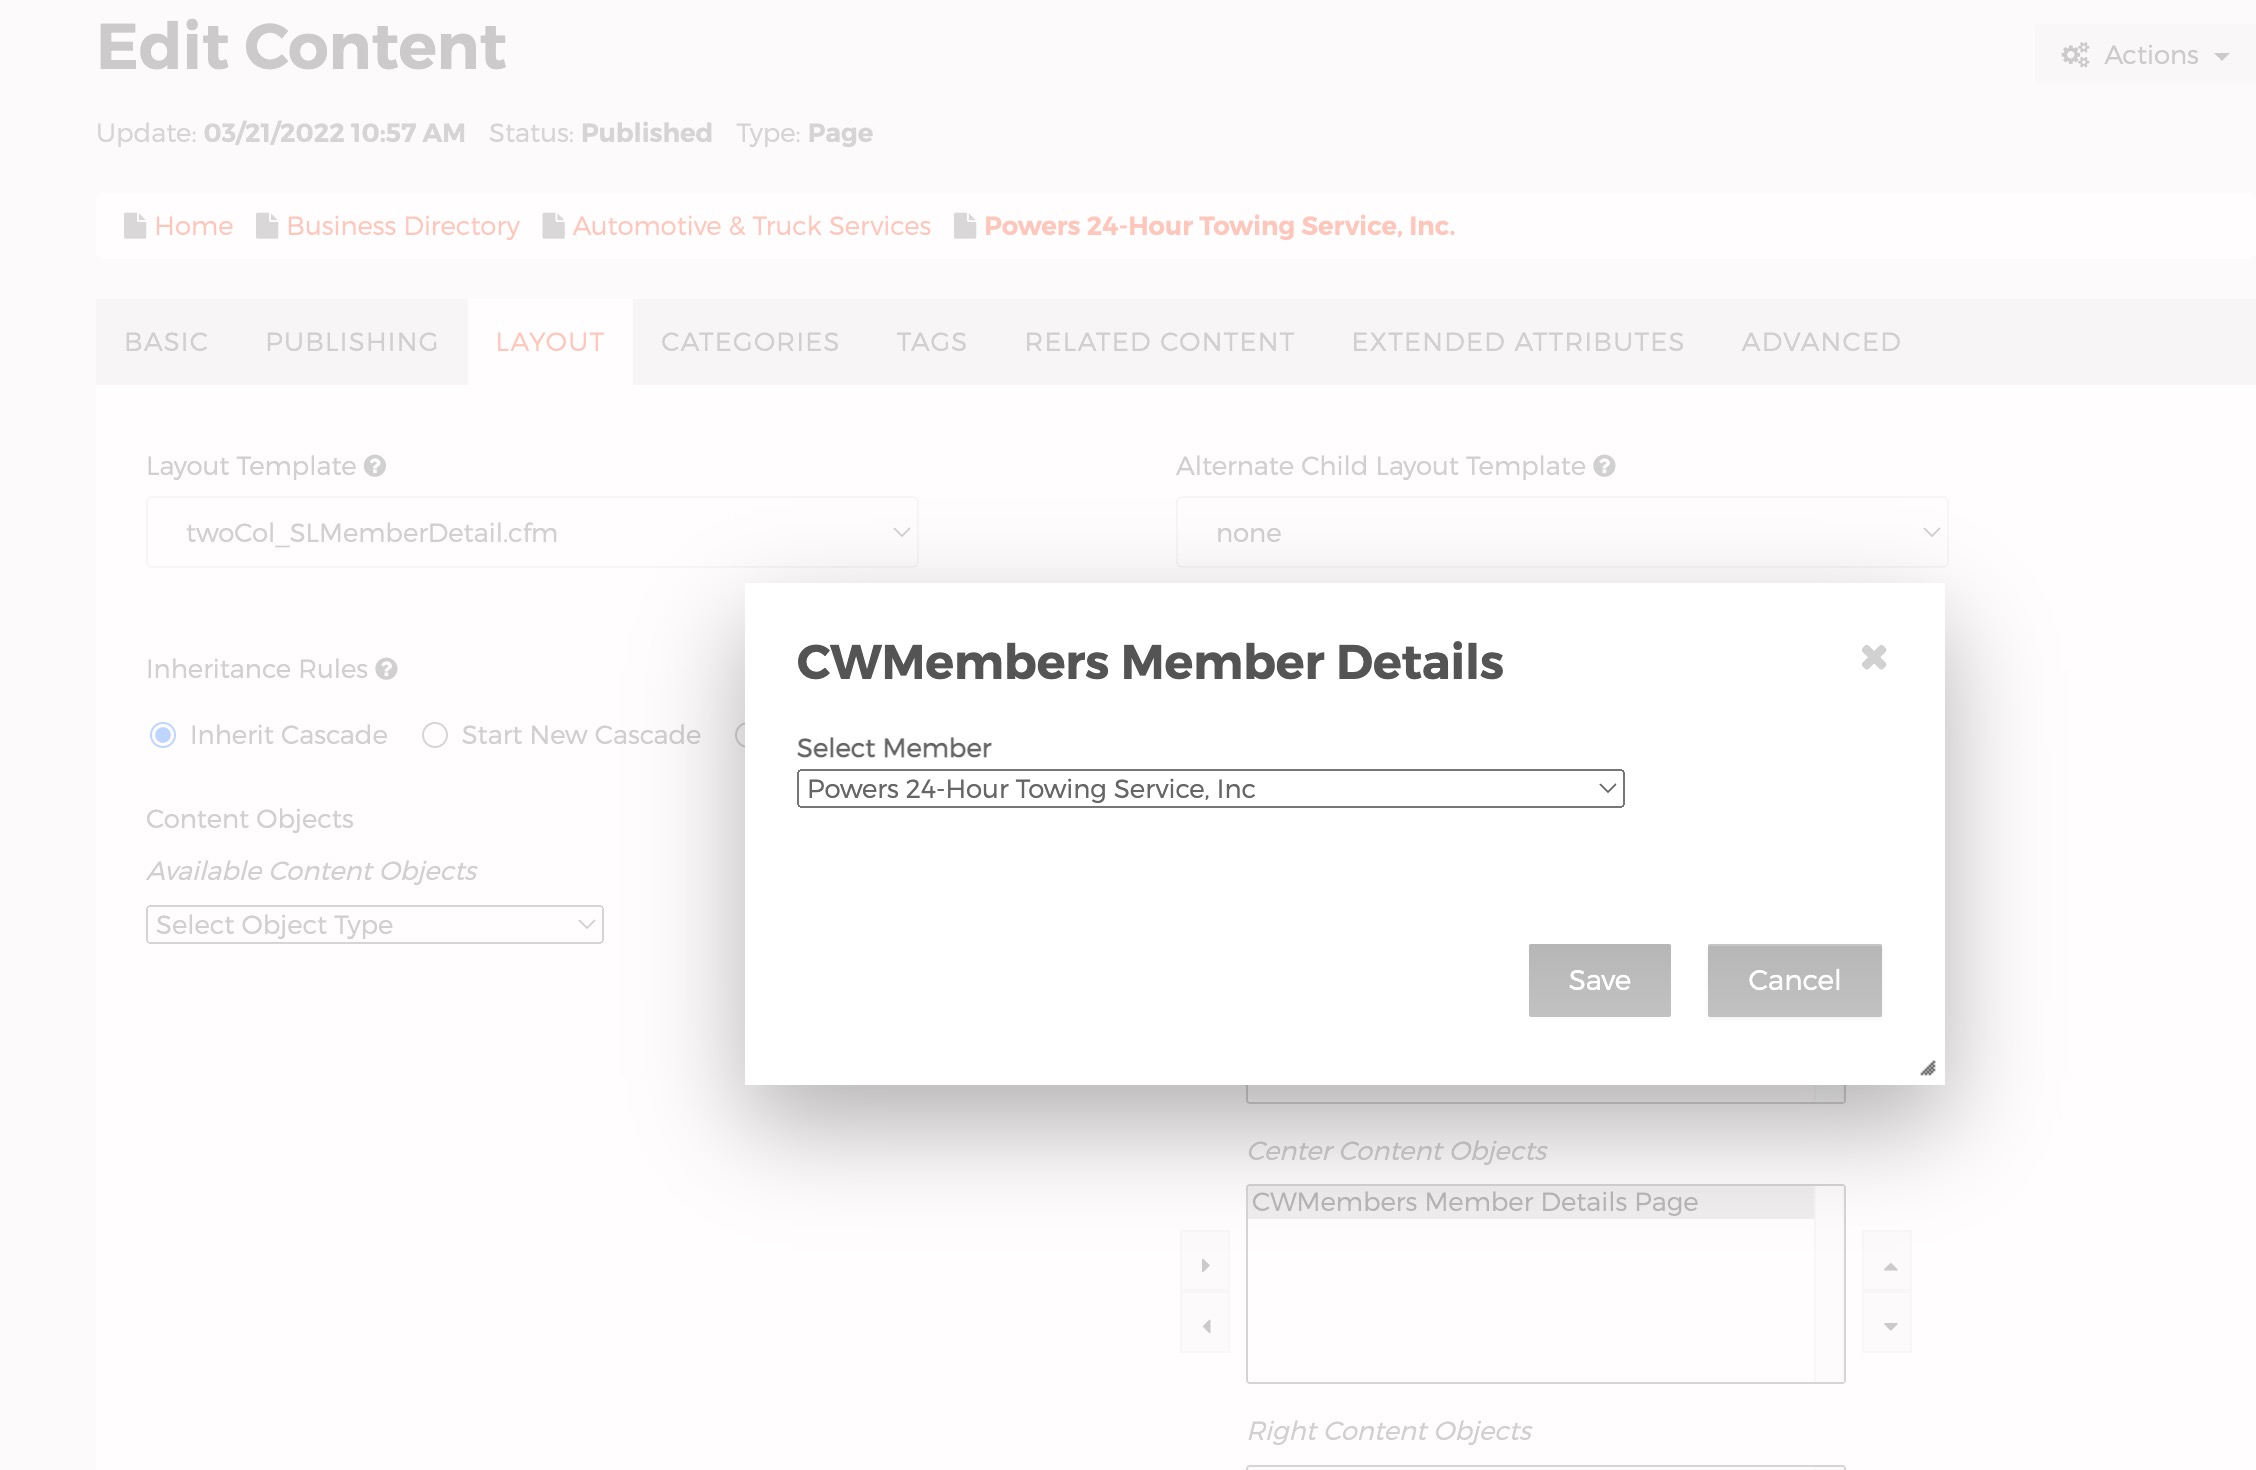The image size is (2256, 1470).
Task: Open Alternate Child Layout Template dropdown
Action: [1561, 532]
